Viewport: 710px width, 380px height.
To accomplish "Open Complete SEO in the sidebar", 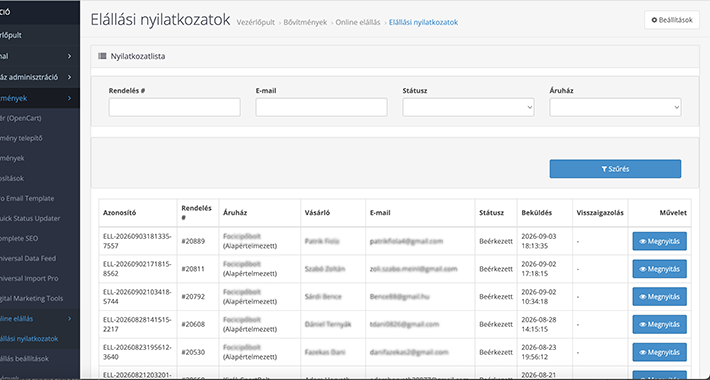I will pyautogui.click(x=19, y=238).
